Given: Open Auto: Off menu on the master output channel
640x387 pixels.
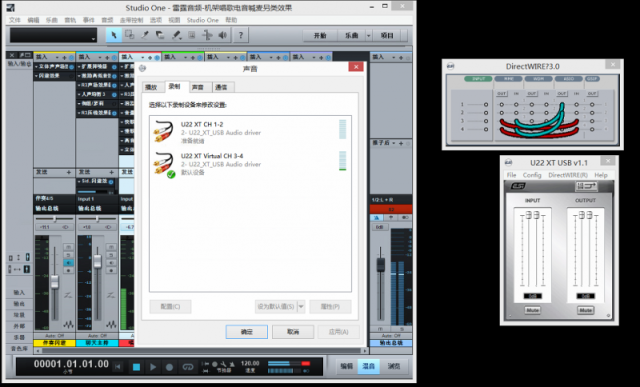Looking at the screenshot, I should coord(391,336).
